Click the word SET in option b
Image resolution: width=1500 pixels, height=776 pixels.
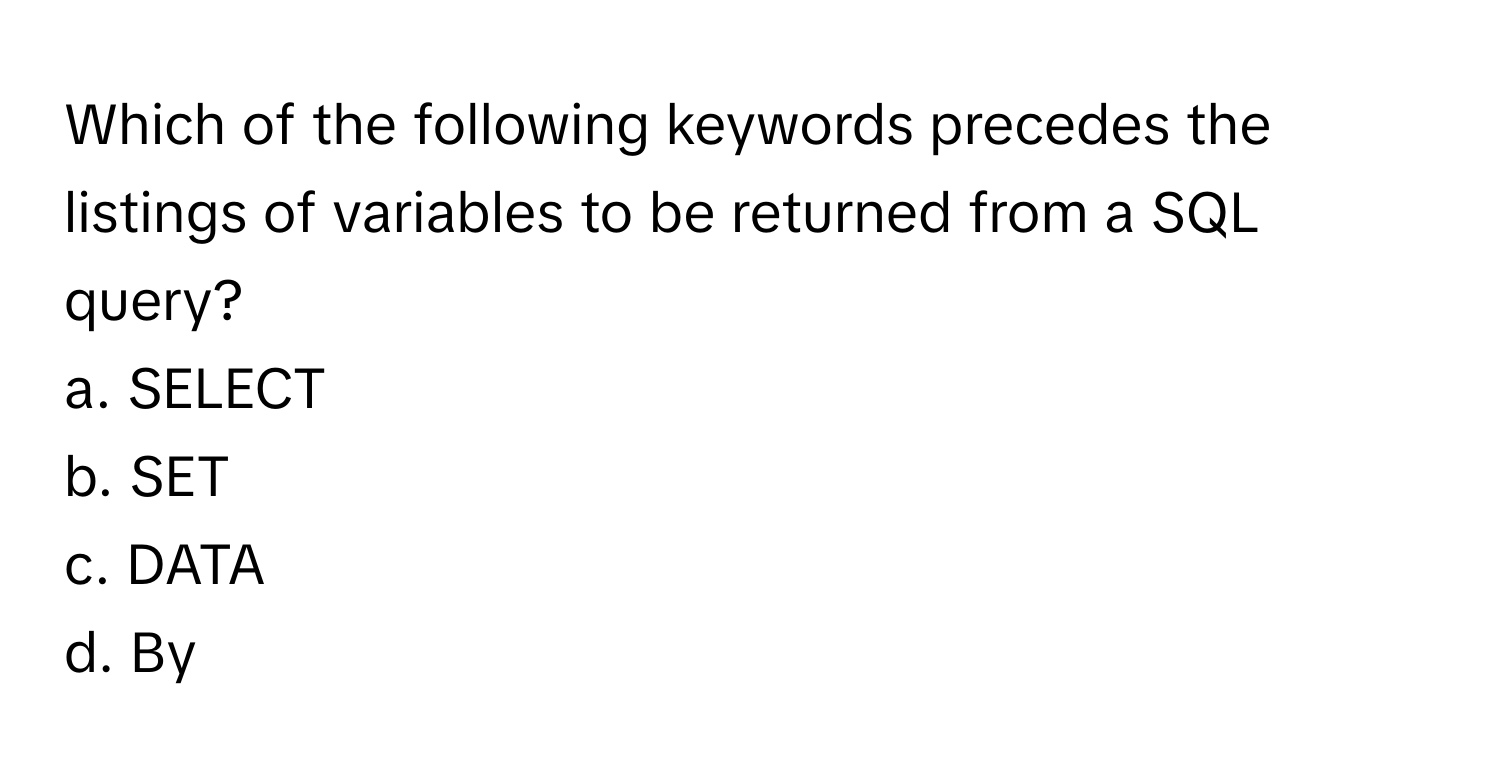[x=180, y=478]
